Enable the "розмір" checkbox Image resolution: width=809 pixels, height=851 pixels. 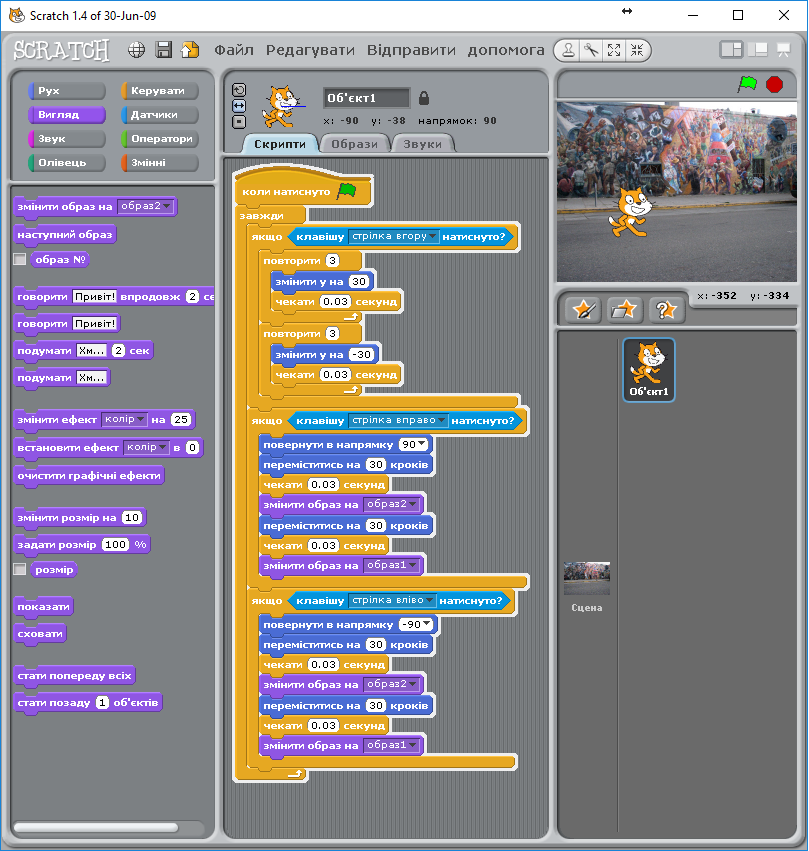(17, 569)
